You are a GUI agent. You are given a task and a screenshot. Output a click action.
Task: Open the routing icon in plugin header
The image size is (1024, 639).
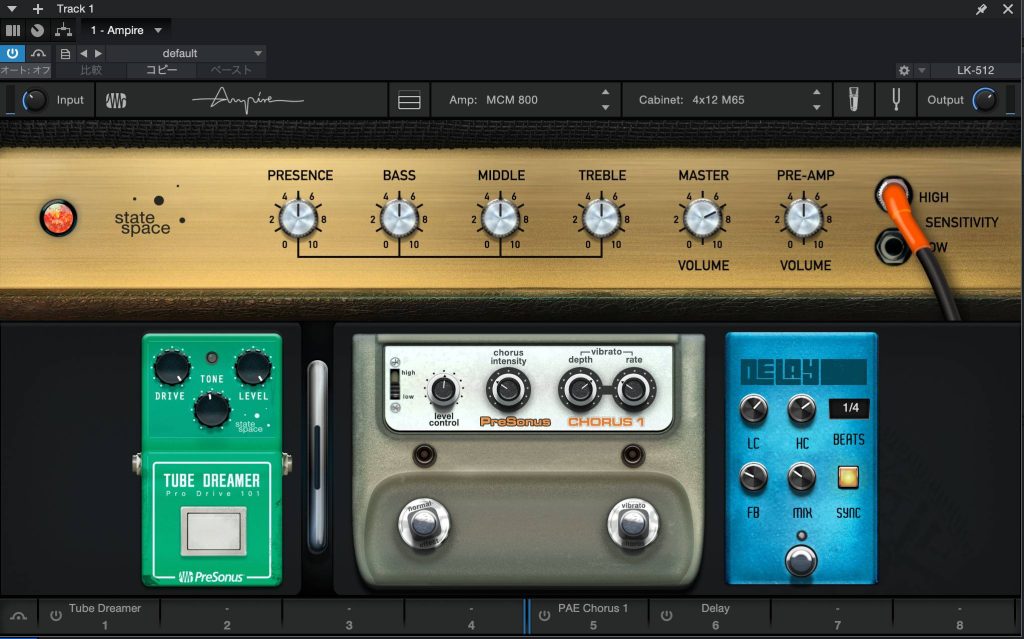click(63, 30)
